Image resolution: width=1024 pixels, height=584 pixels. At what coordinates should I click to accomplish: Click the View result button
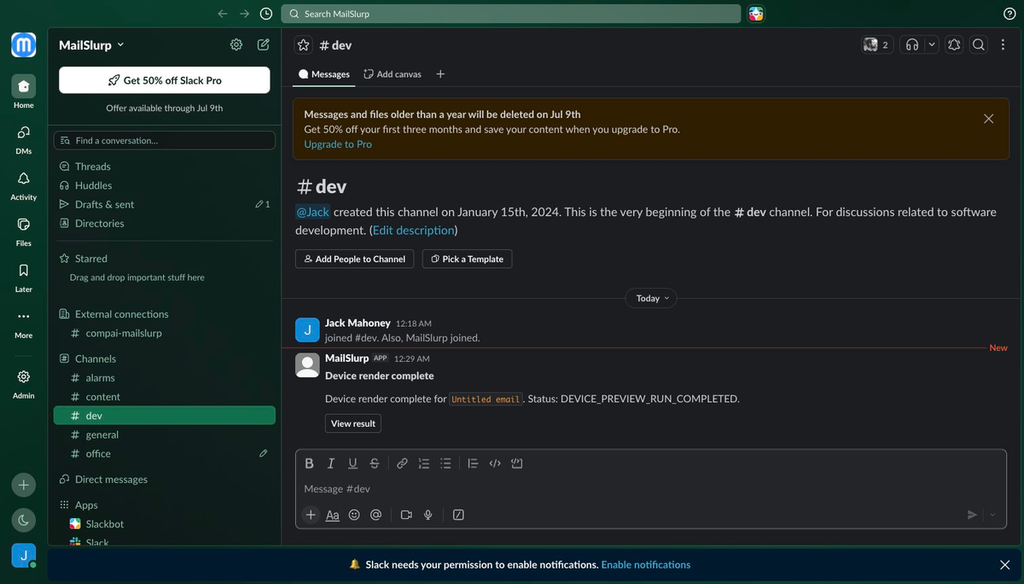click(x=353, y=423)
